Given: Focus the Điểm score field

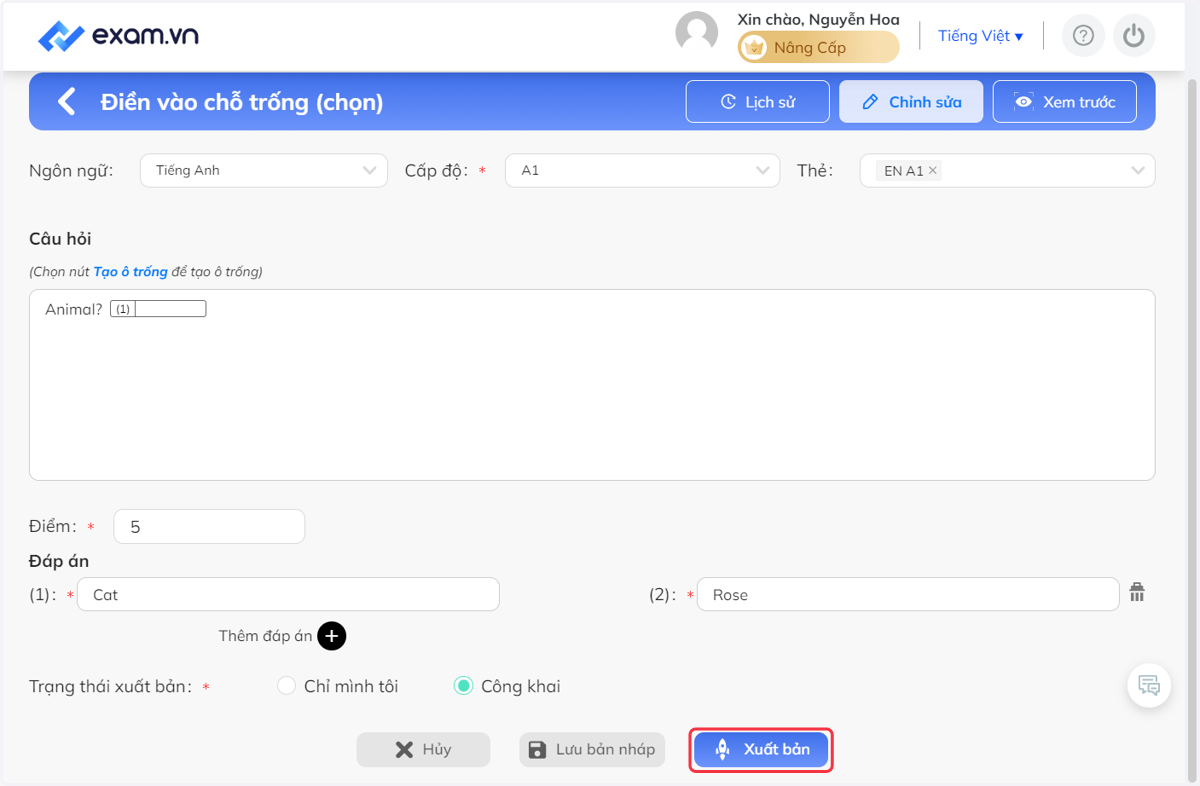Looking at the screenshot, I should point(209,527).
